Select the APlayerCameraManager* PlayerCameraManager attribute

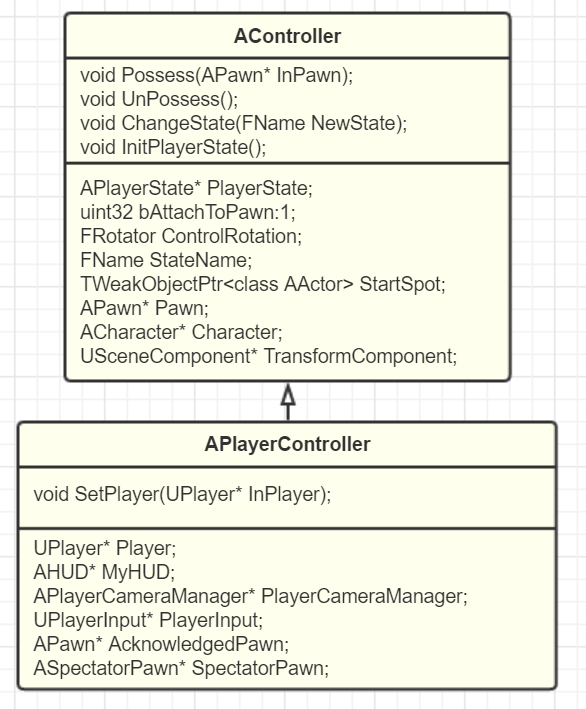click(250, 596)
